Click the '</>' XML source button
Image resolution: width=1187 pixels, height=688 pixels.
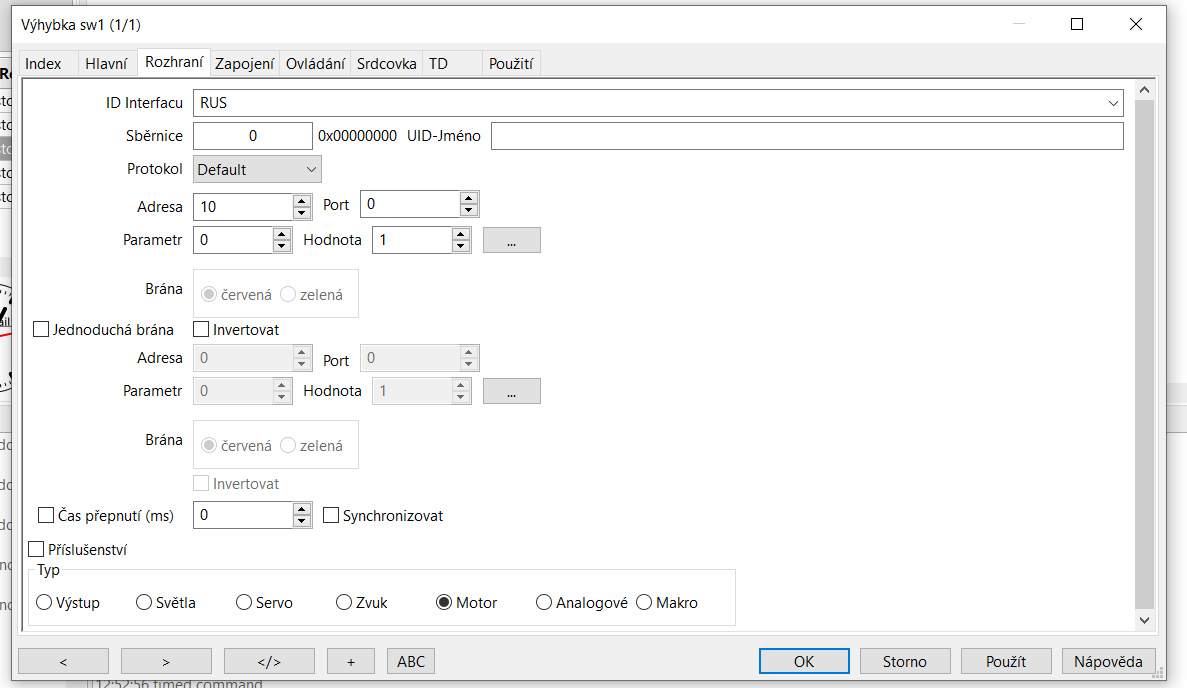pyautogui.click(x=269, y=661)
